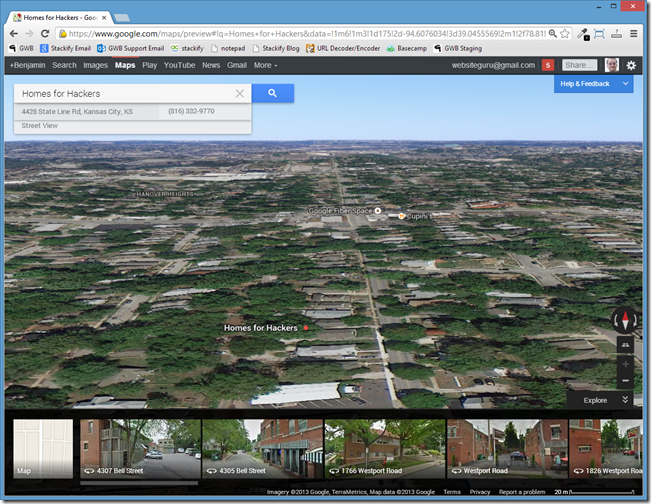This screenshot has height=504, width=651.
Task: Click the phone number (816) 332-9770
Action: click(191, 111)
